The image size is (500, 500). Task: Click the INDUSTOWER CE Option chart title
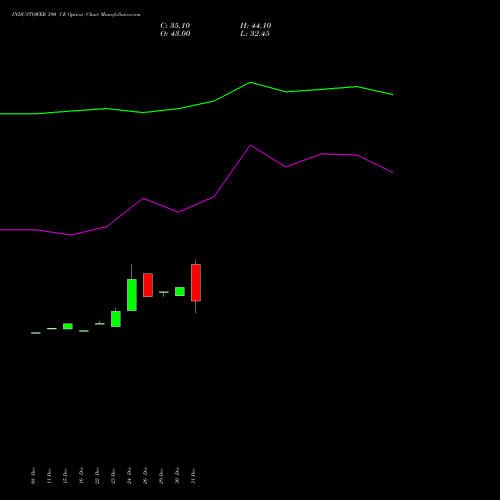pyautogui.click(x=76, y=15)
